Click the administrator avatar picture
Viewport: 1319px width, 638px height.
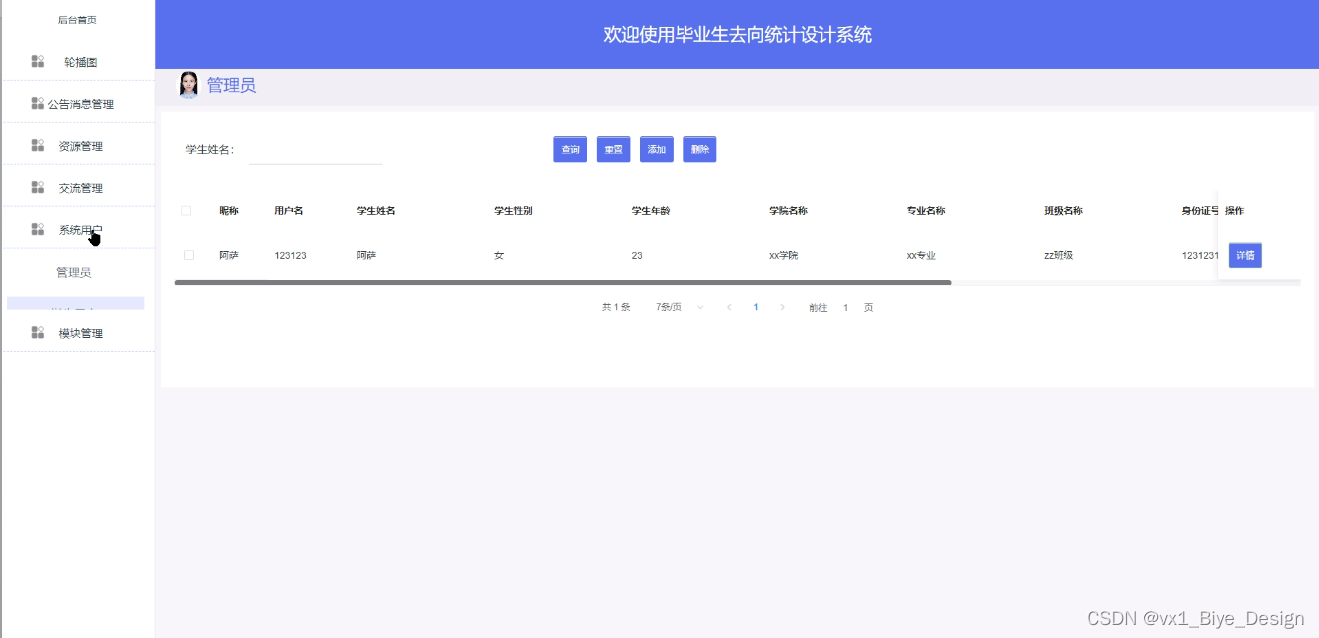point(188,85)
